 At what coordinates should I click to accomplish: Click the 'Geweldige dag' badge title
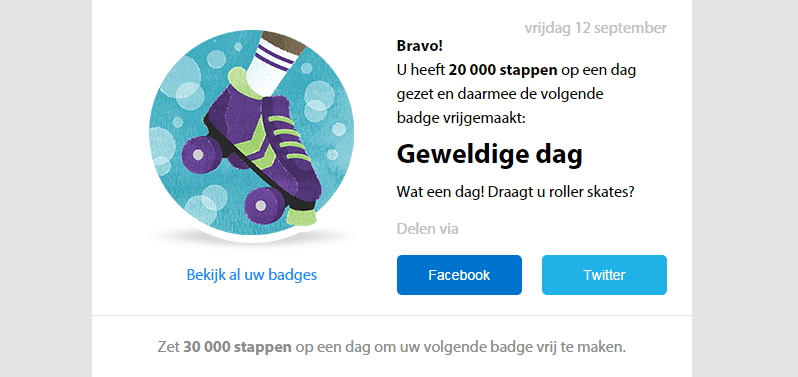click(489, 154)
